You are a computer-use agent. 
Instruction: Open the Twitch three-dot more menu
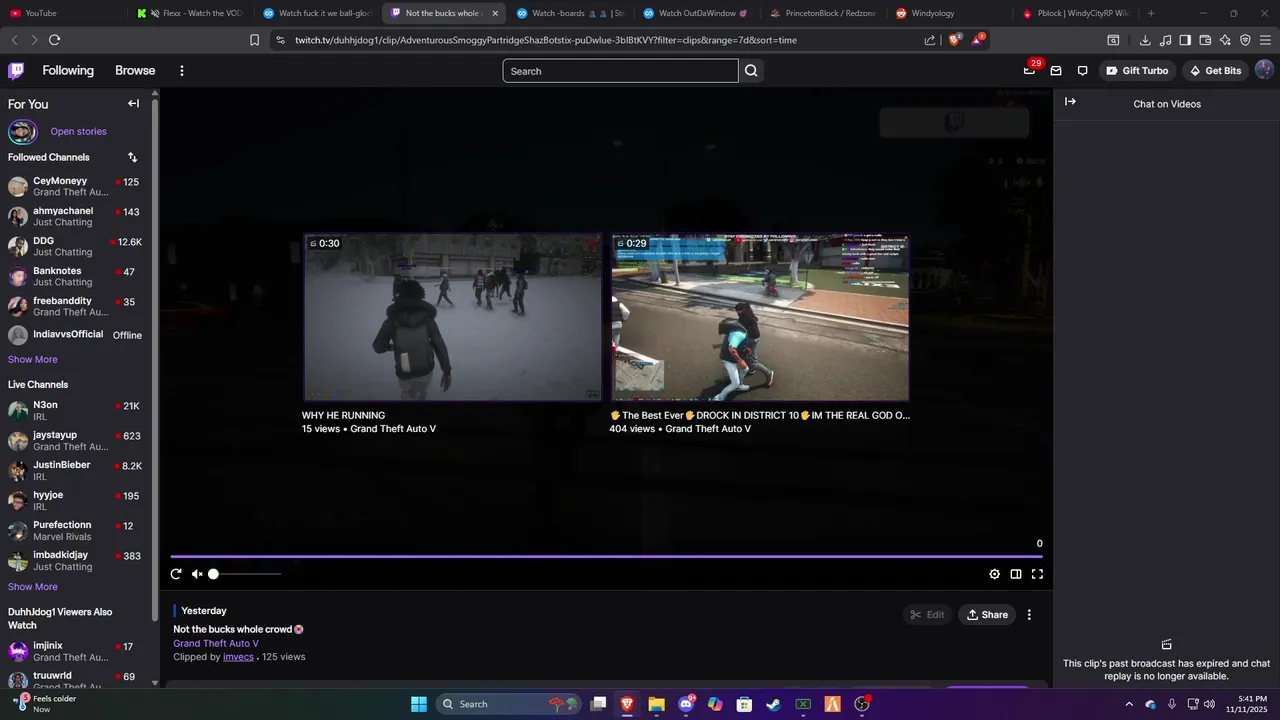181,71
